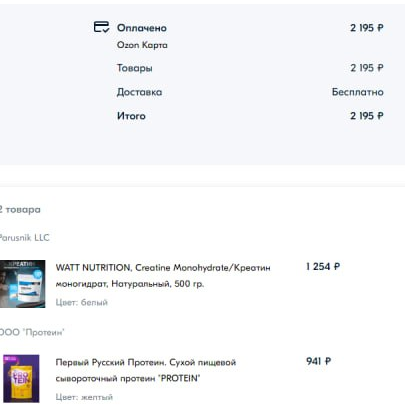Select the Ozon Карта payment method text

pos(142,45)
